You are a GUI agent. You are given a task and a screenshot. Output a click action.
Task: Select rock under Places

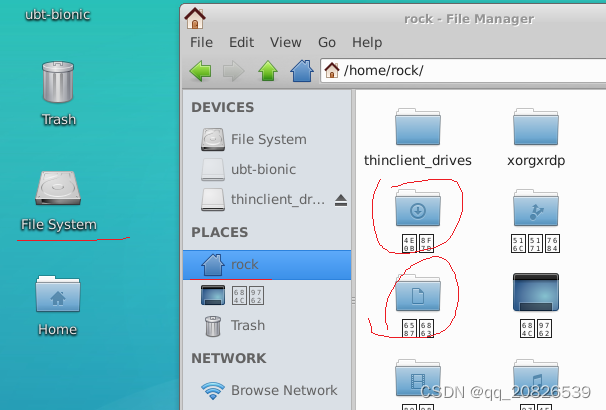(x=267, y=265)
